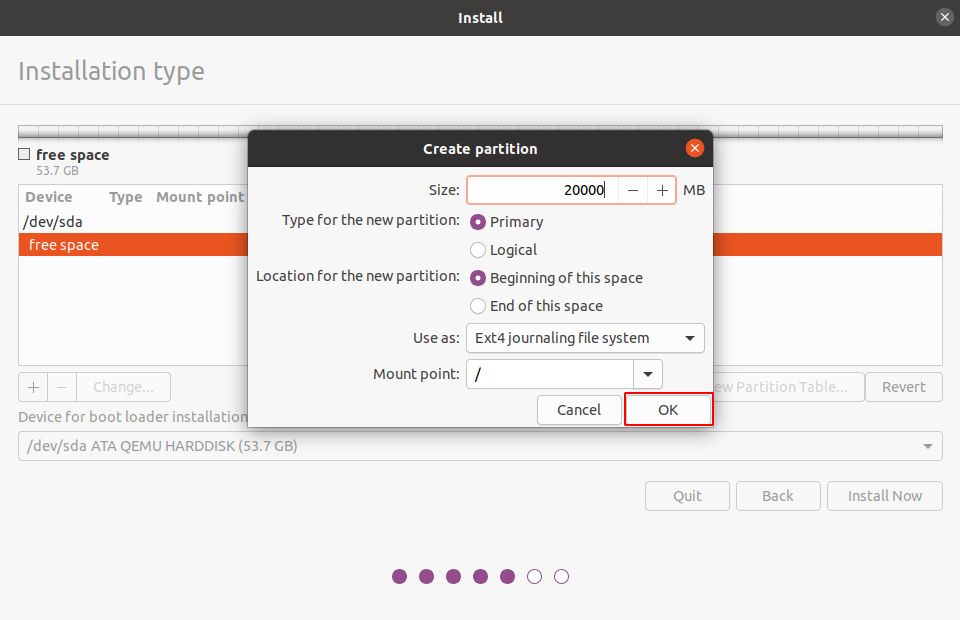Screen dimensions: 960x620
Task: Click the minus button to decrease partition size
Action: [x=633, y=190]
